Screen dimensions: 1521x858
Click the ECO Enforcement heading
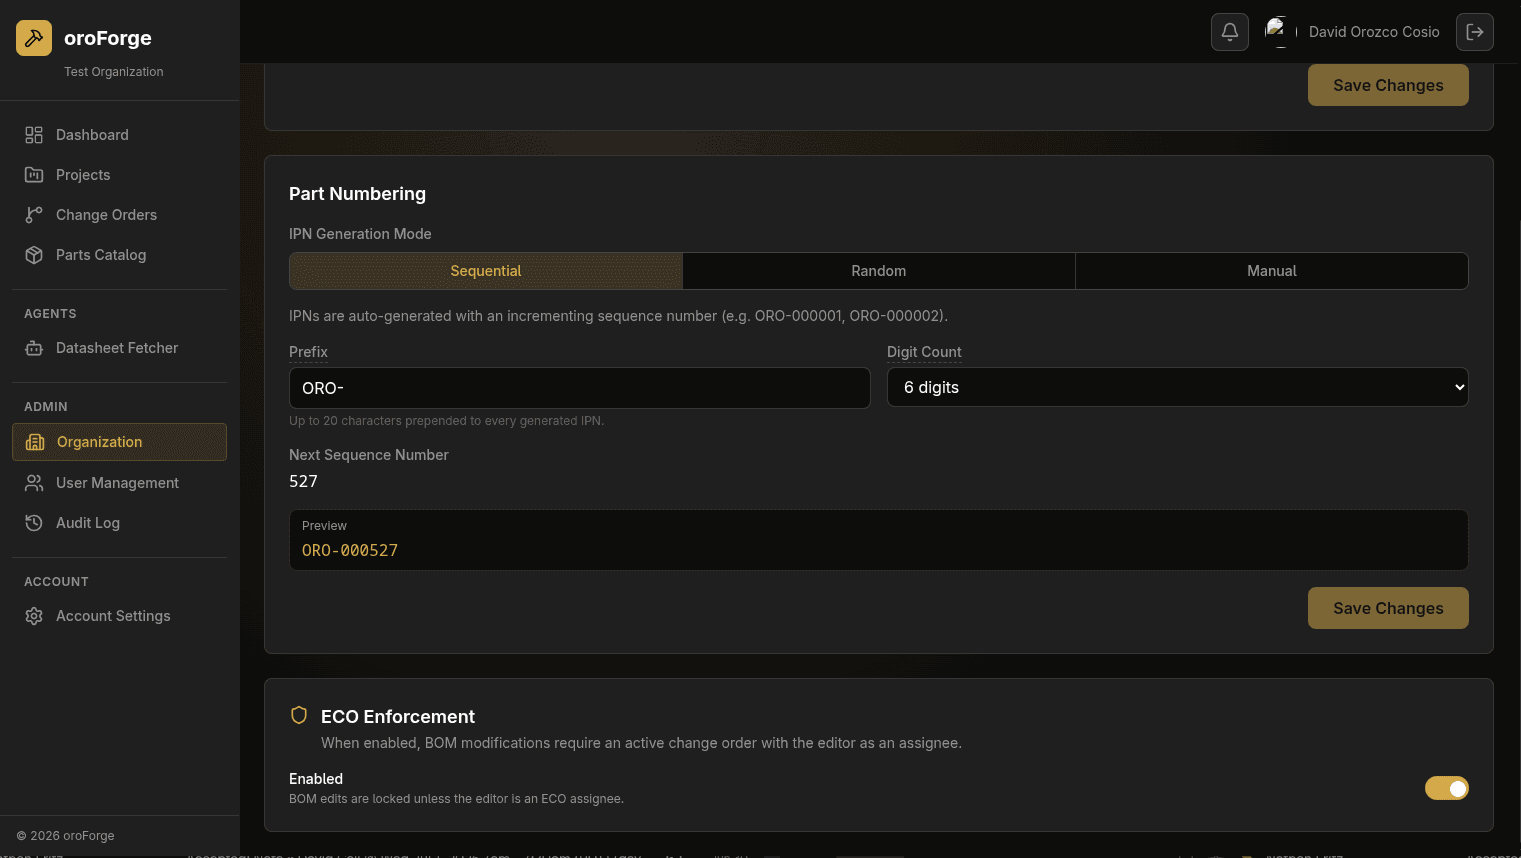coord(398,717)
